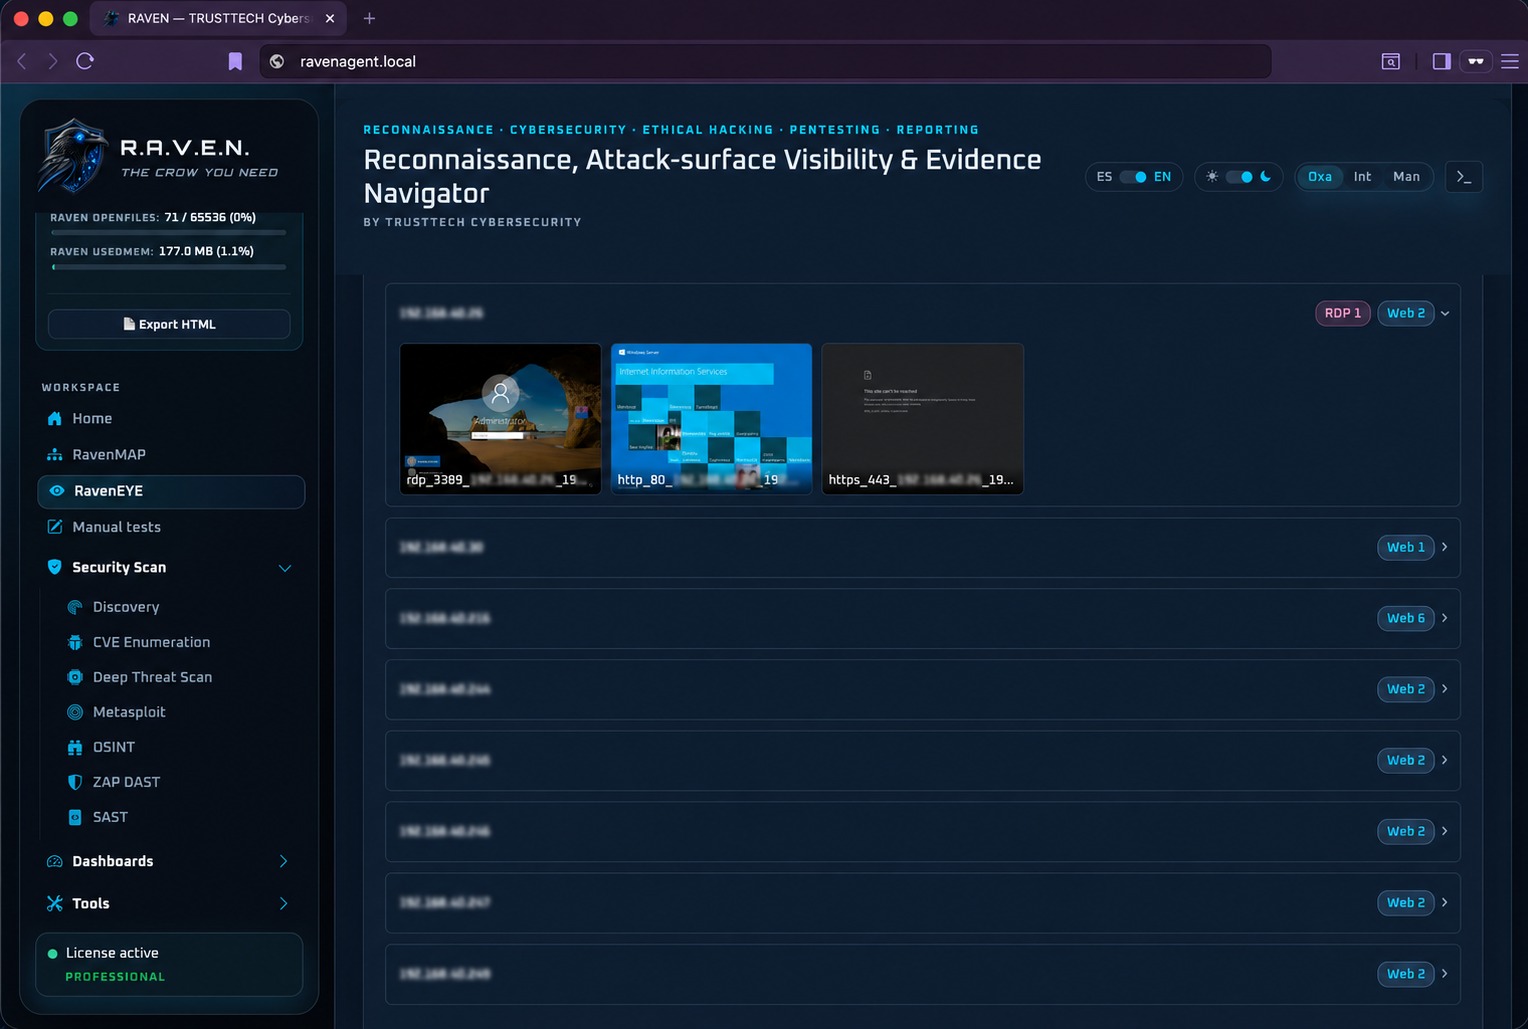Image resolution: width=1528 pixels, height=1029 pixels.
Task: Click the RDP 1 badge
Action: 1342,313
